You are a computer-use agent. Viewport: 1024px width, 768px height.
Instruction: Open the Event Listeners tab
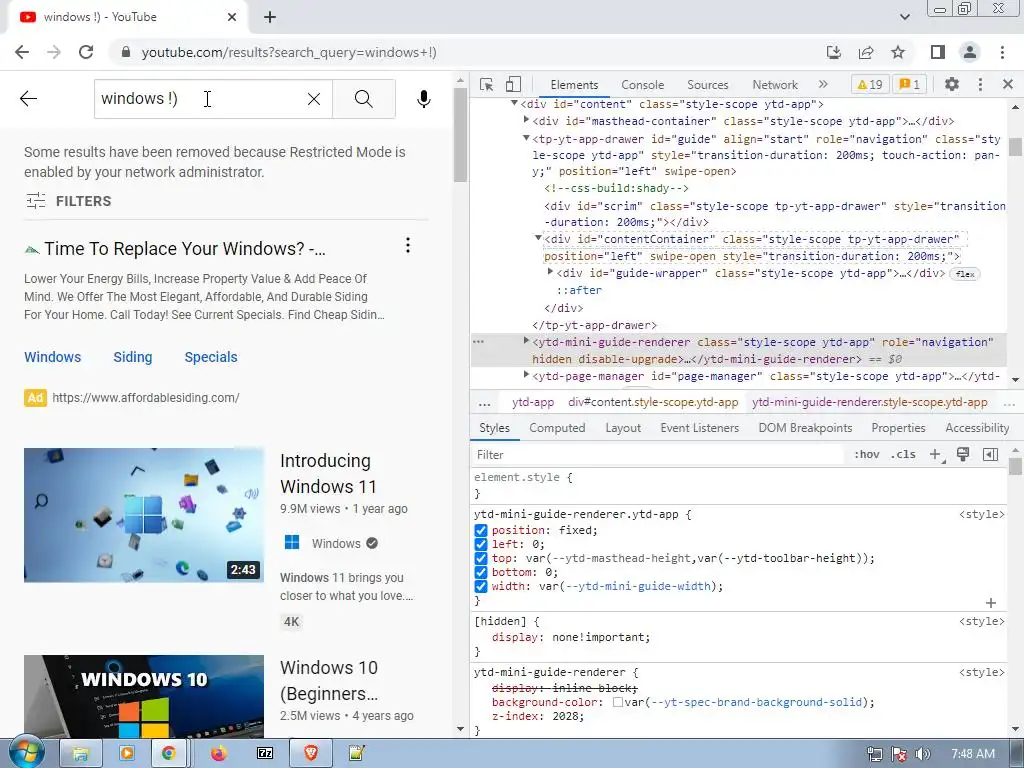699,428
